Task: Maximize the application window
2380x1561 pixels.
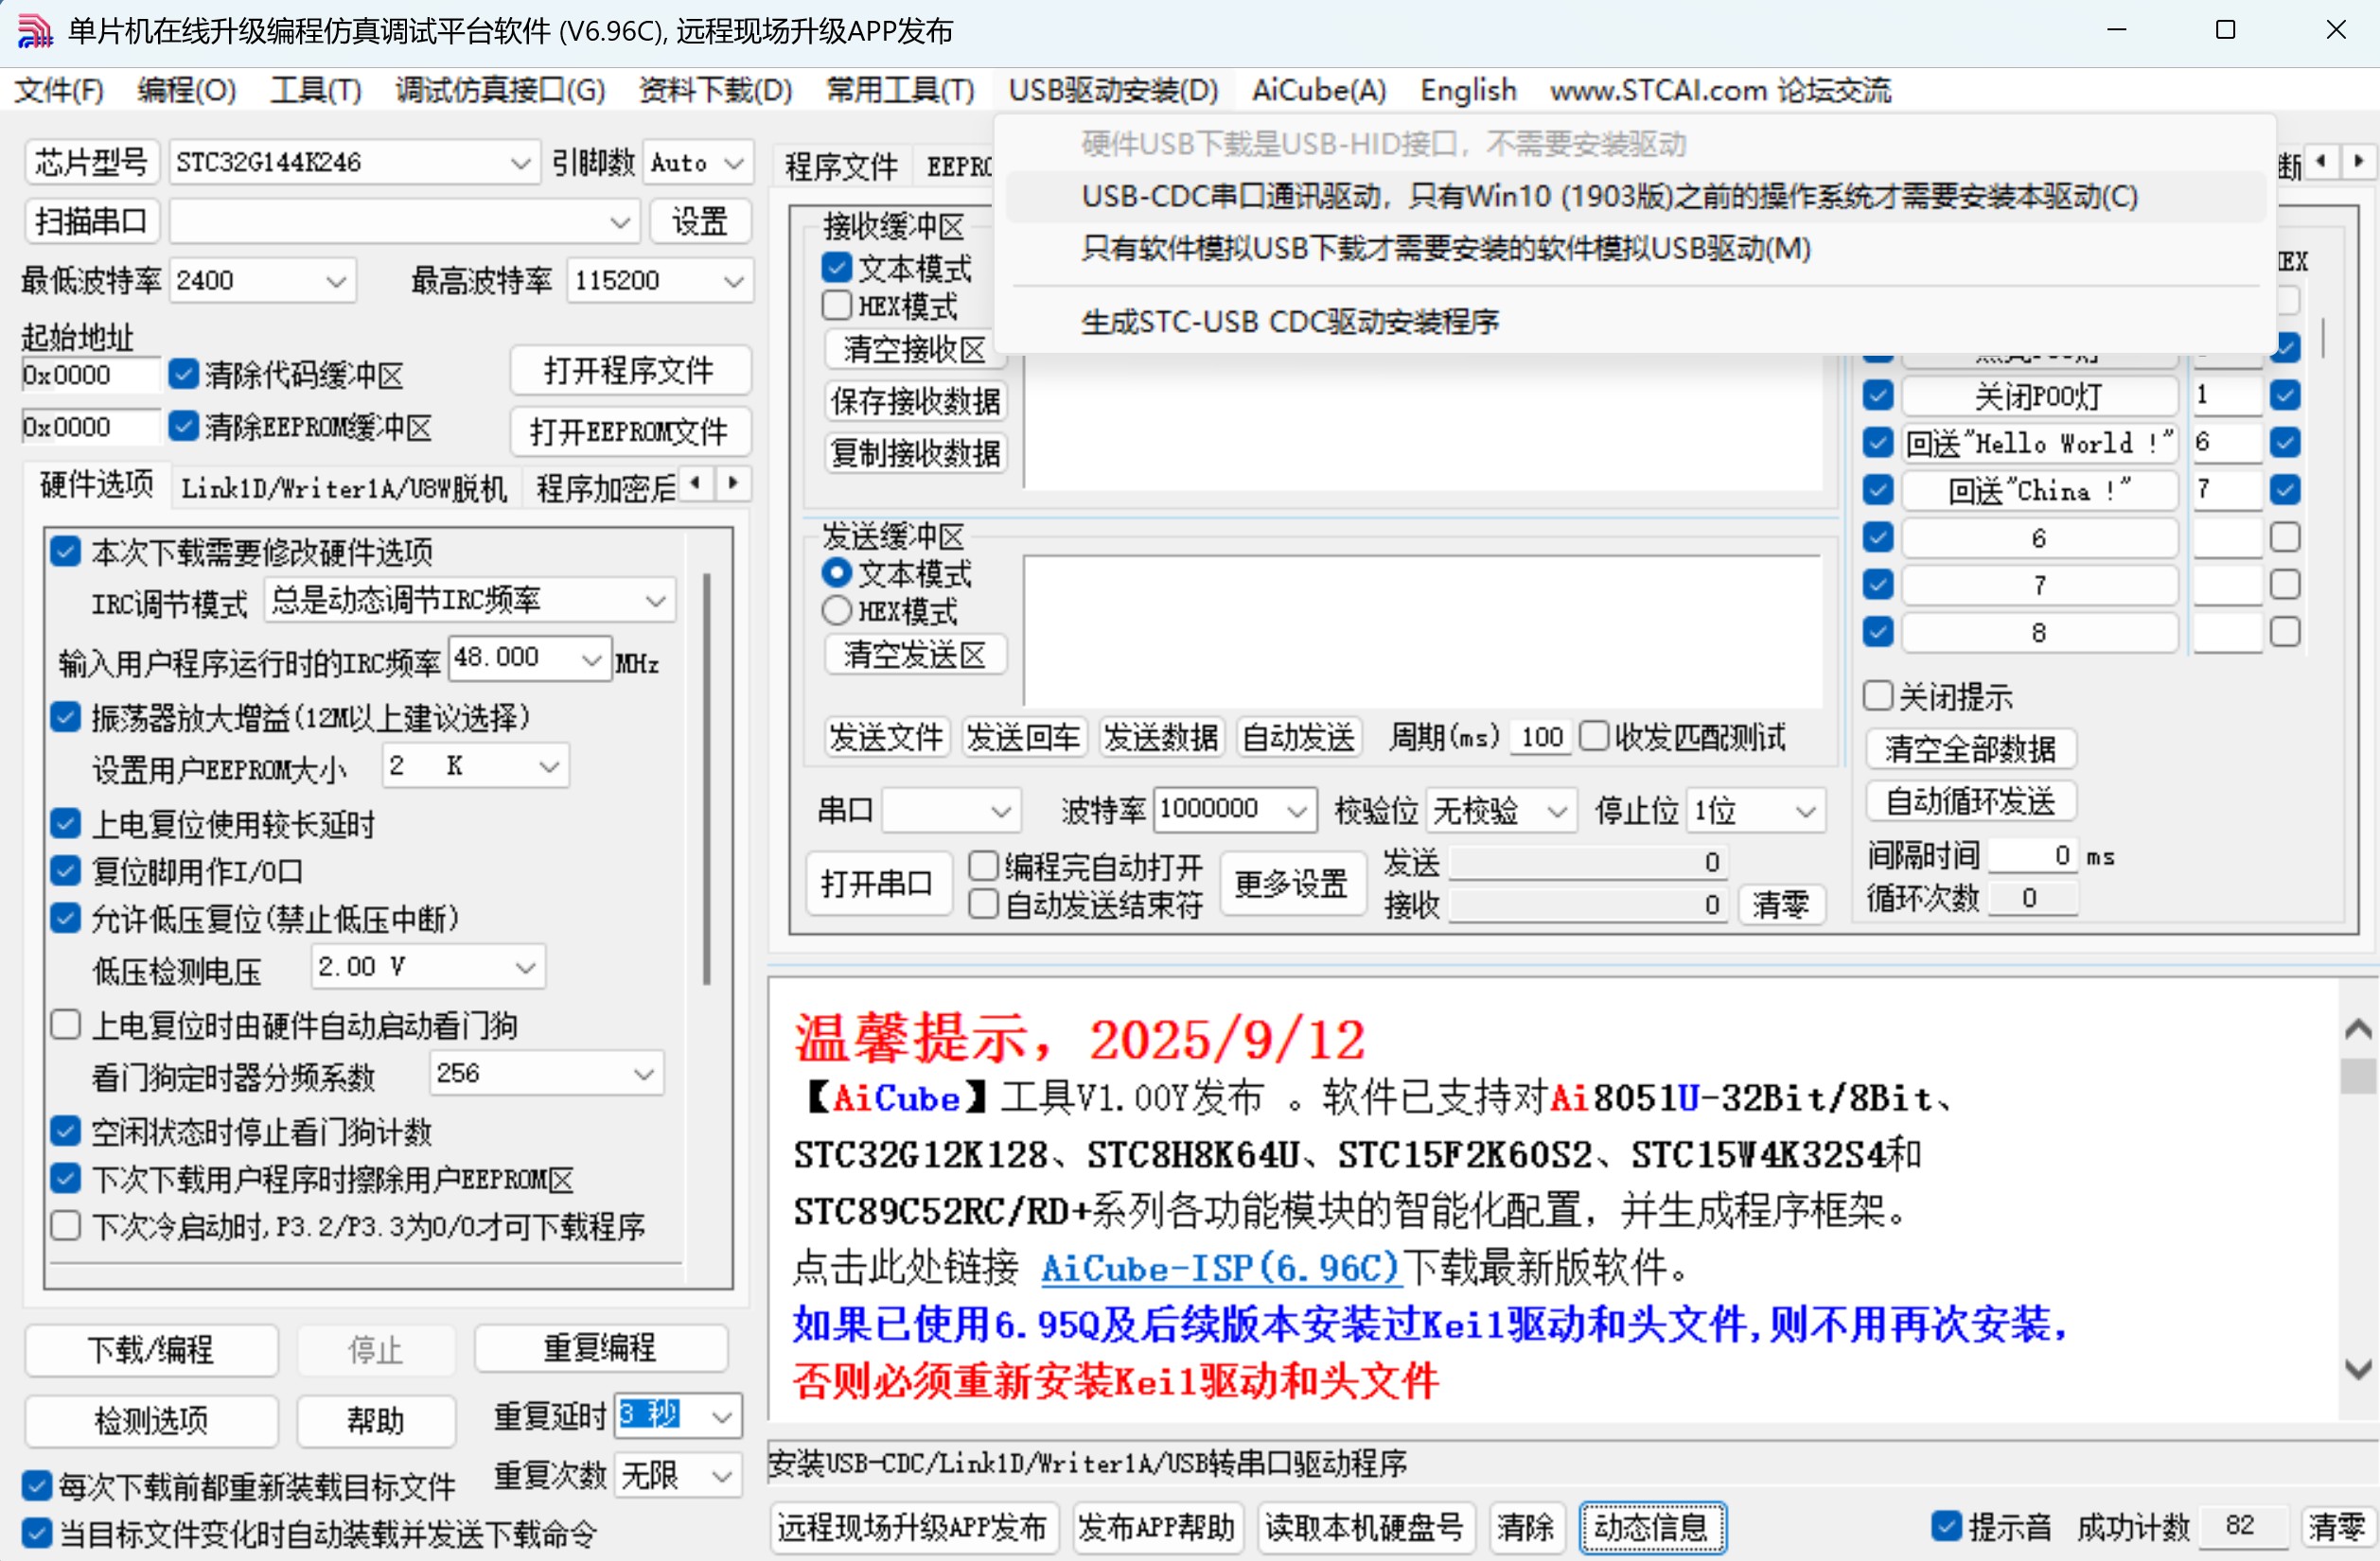Action: [x=2225, y=30]
